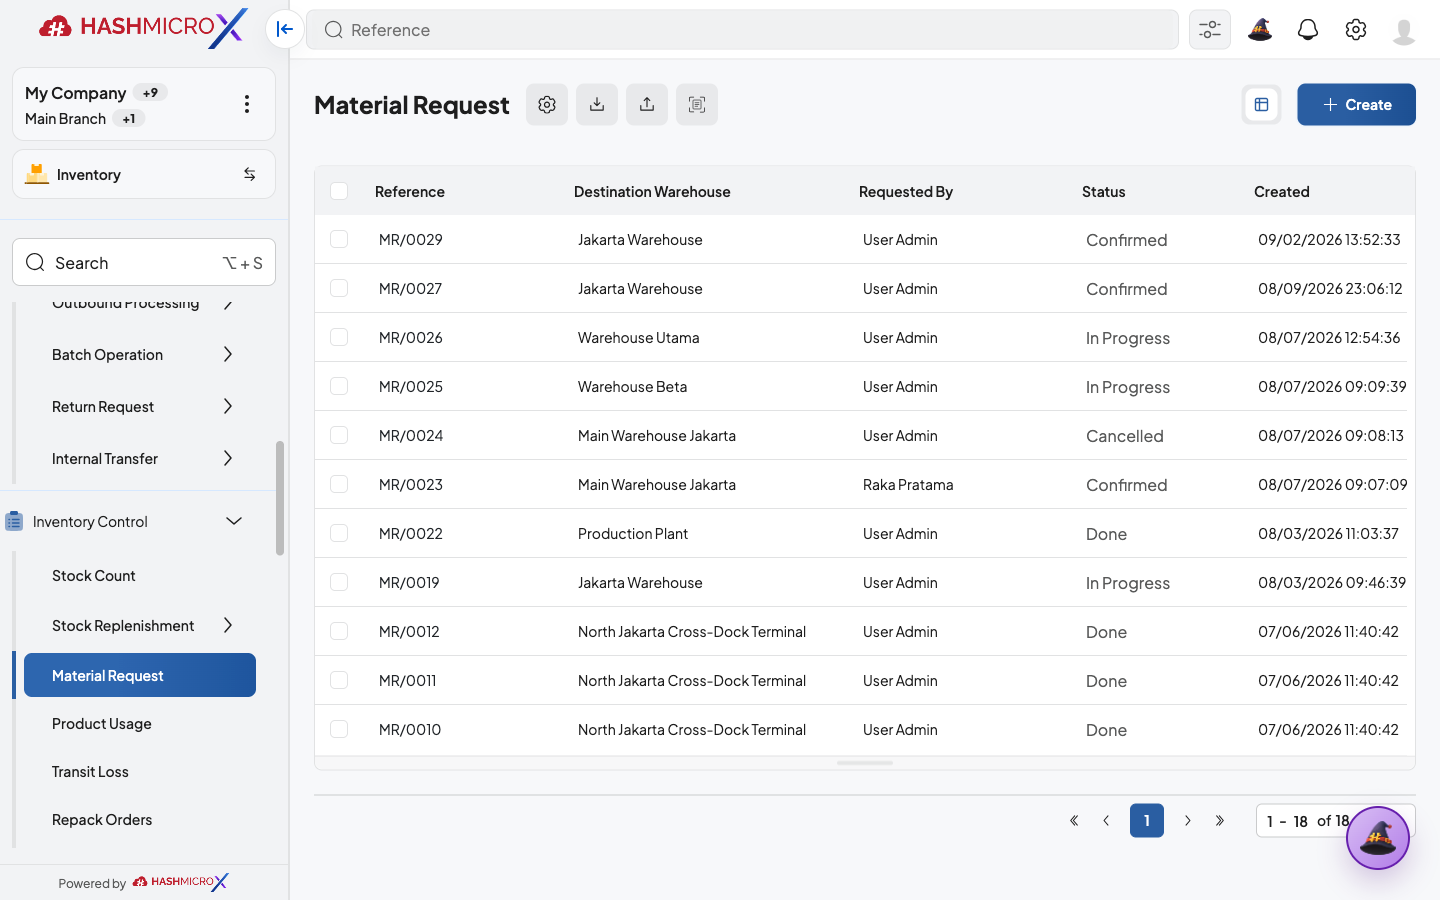Open record MR/0012
1440x900 pixels.
pos(409,631)
